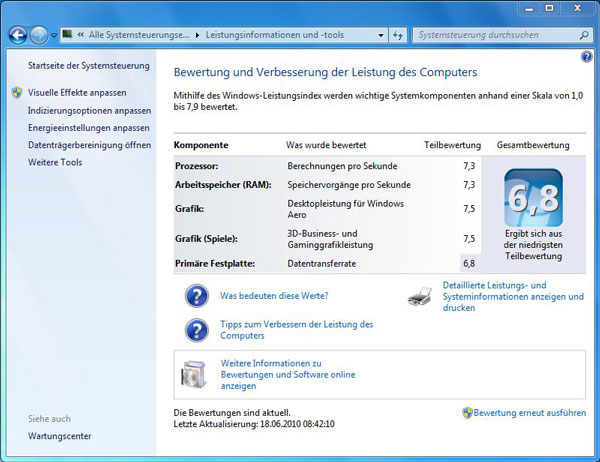
Task: Click the refresh button beside address bar
Action: pyautogui.click(x=398, y=35)
